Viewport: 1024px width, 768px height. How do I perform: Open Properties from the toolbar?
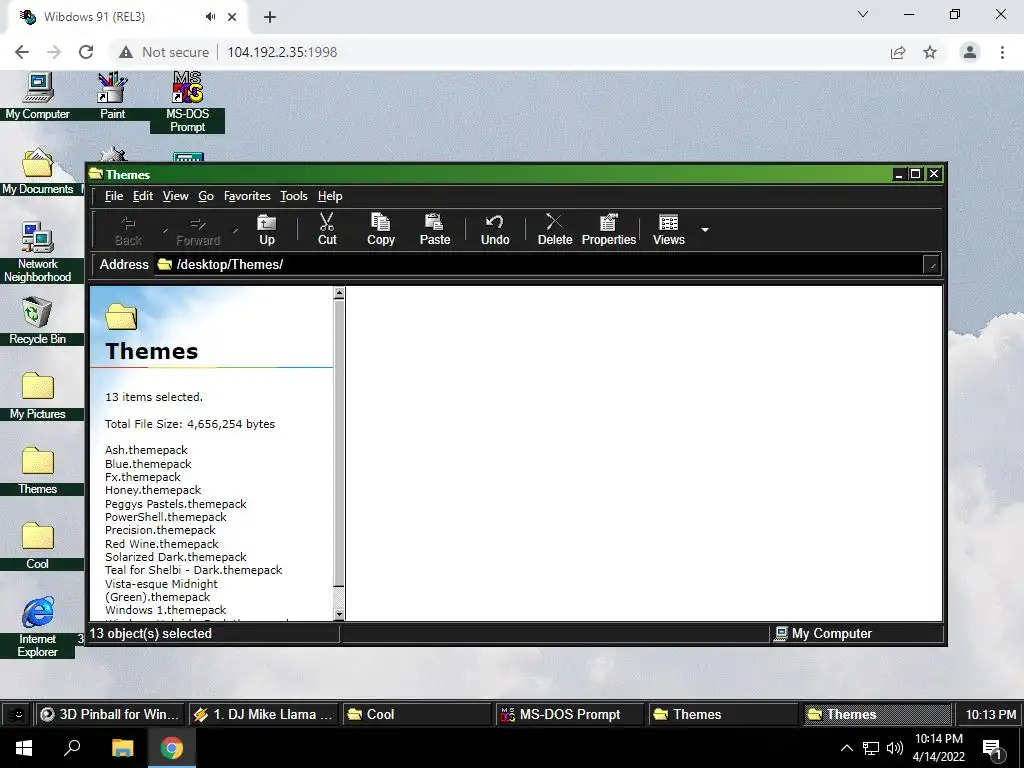[x=609, y=229]
